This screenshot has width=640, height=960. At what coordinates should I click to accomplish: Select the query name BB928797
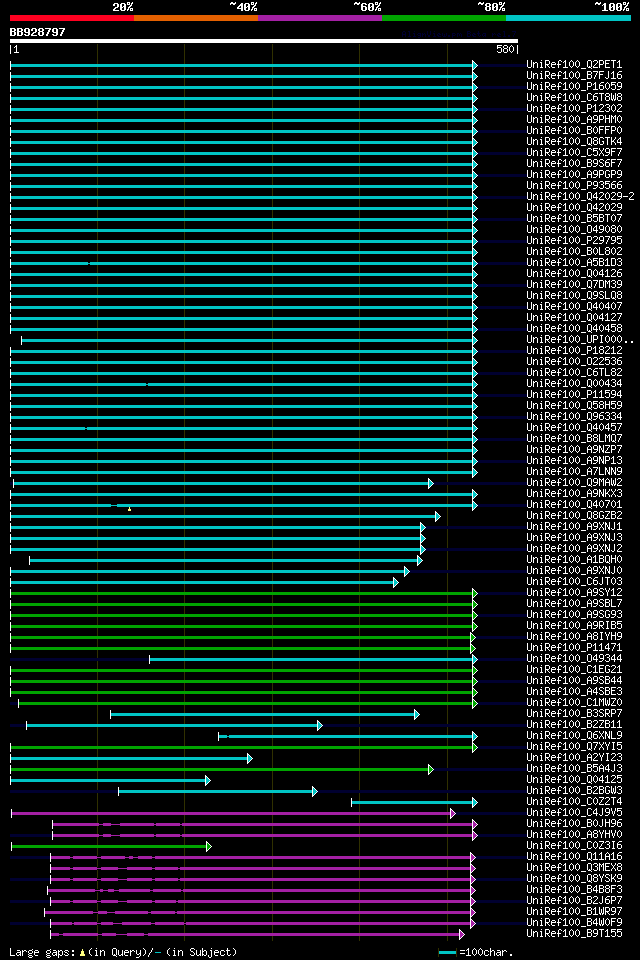[37, 32]
